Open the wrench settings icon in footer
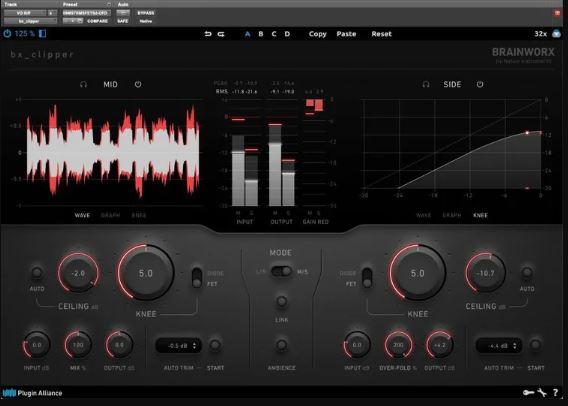568x406 pixels. point(542,393)
